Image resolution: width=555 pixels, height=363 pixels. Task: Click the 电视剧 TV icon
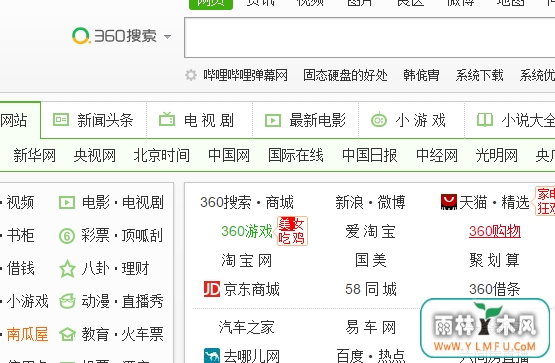point(167,119)
